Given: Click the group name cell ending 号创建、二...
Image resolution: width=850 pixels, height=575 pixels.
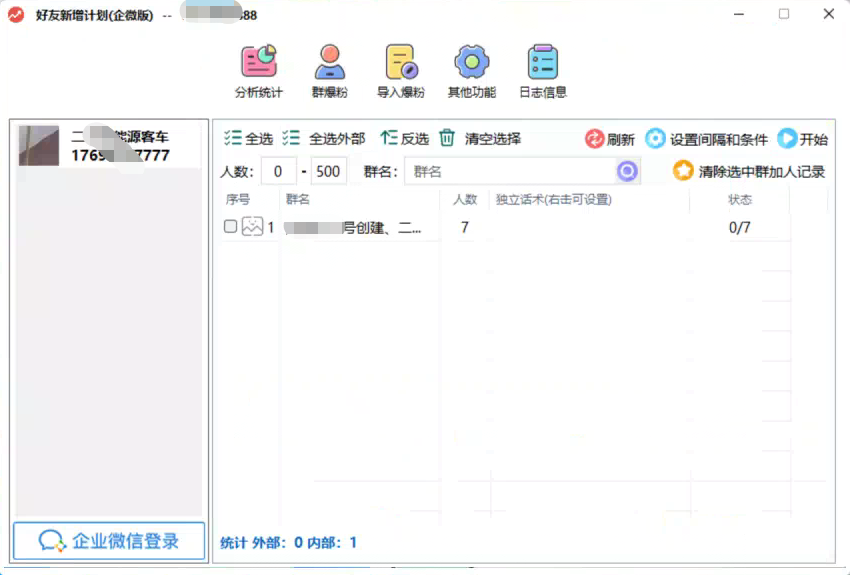Looking at the screenshot, I should coord(352,228).
